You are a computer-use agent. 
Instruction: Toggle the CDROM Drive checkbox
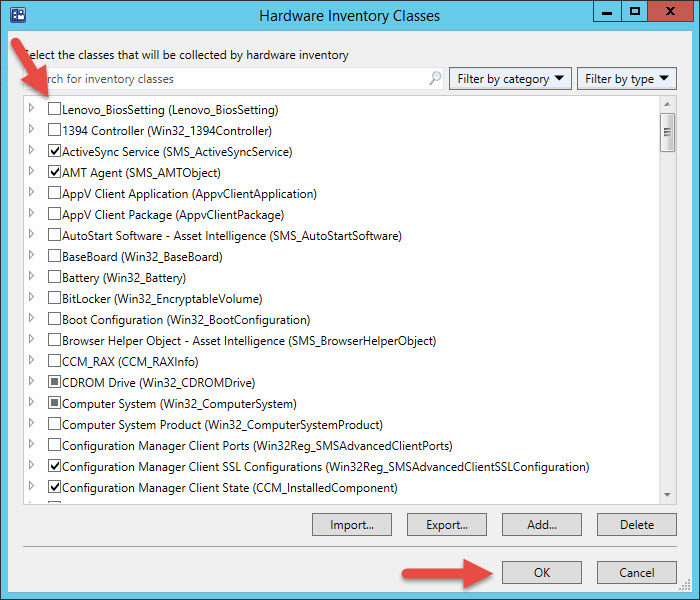54,382
